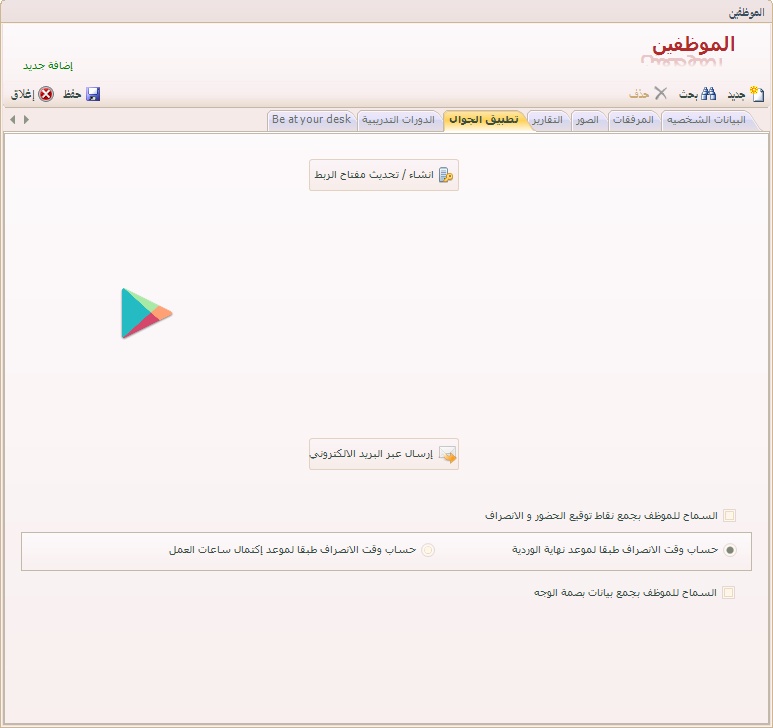Select radio طبقا لموعد نهاية الوردية
The image size is (773, 728).
(x=730, y=550)
